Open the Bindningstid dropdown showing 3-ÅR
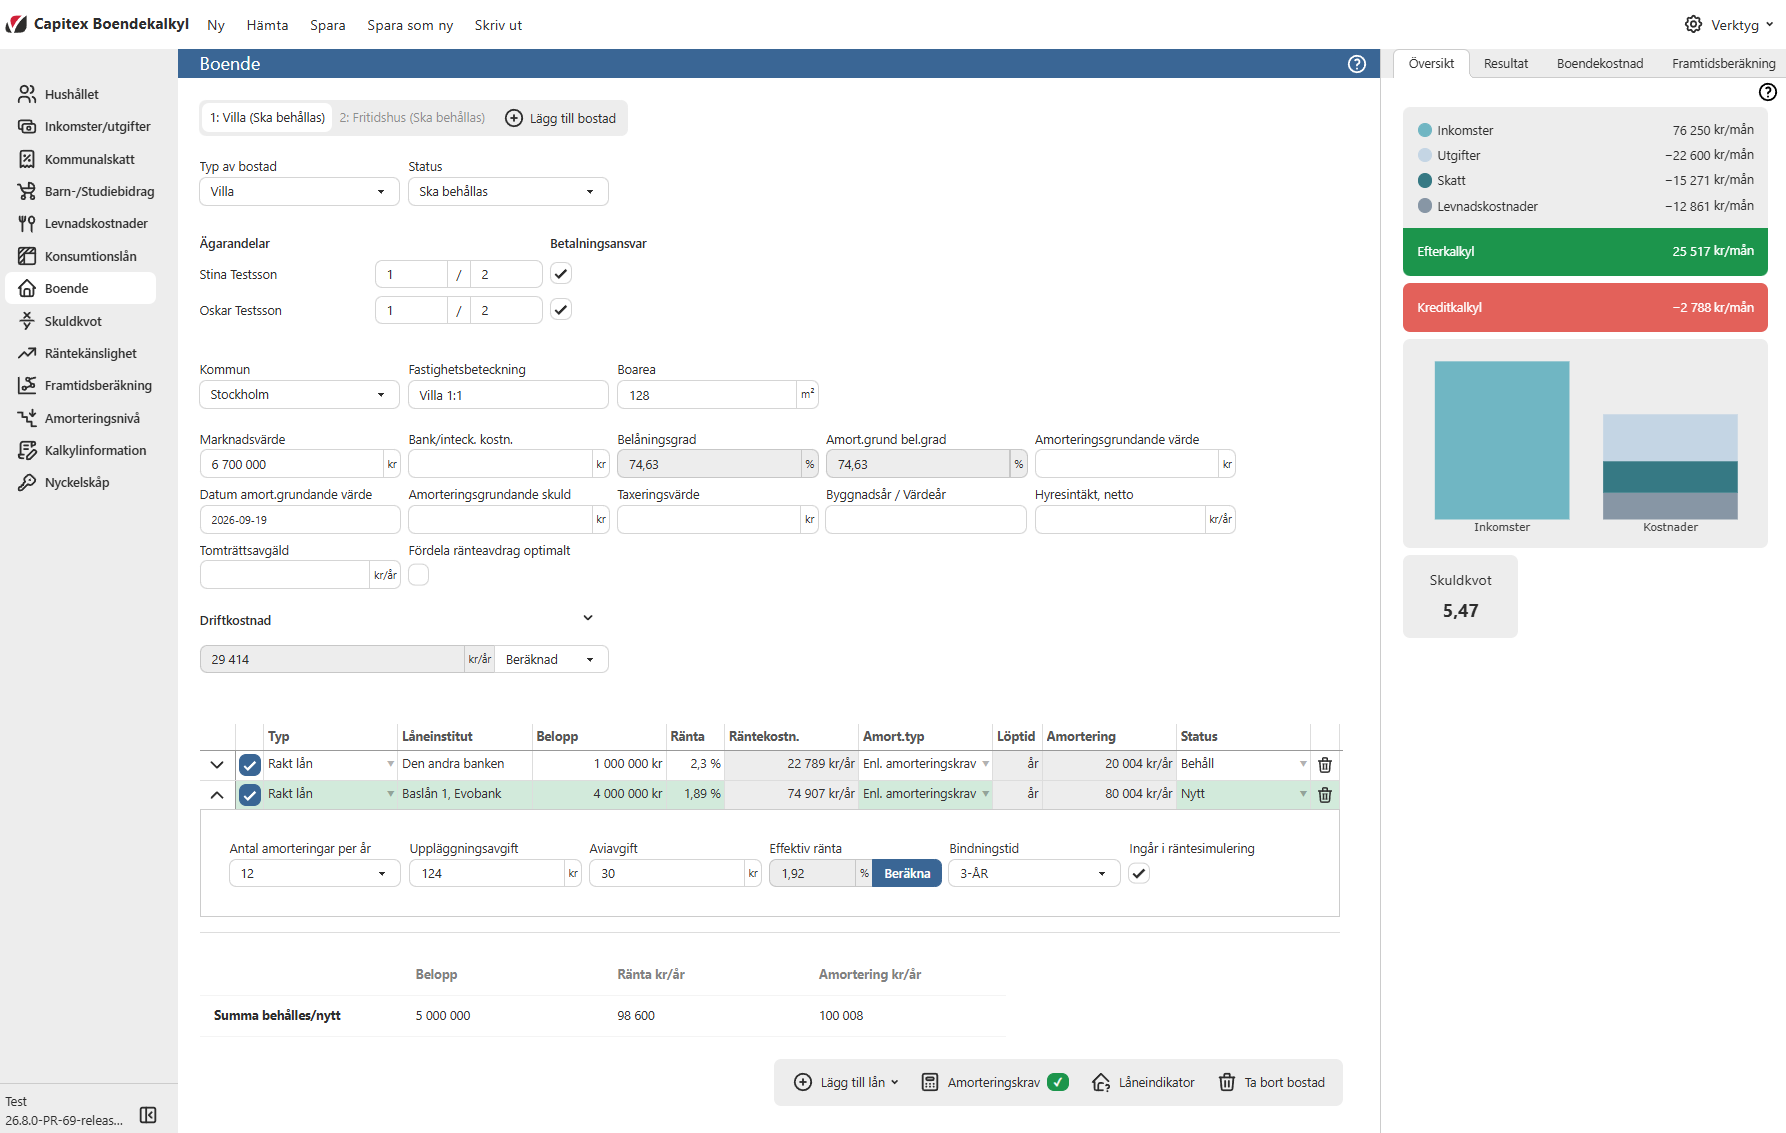Viewport: 1786px width, 1133px height. [1034, 873]
